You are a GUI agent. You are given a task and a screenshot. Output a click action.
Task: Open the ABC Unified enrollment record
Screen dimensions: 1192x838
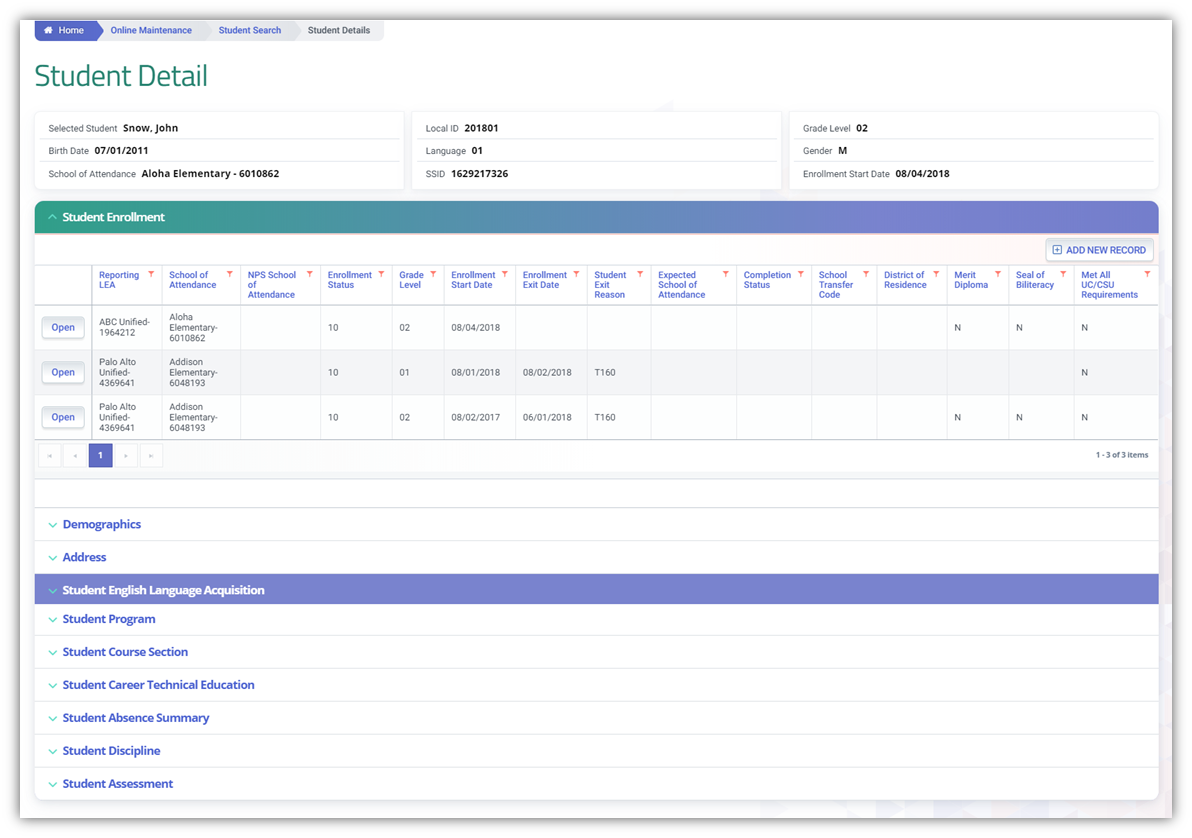tap(63, 328)
